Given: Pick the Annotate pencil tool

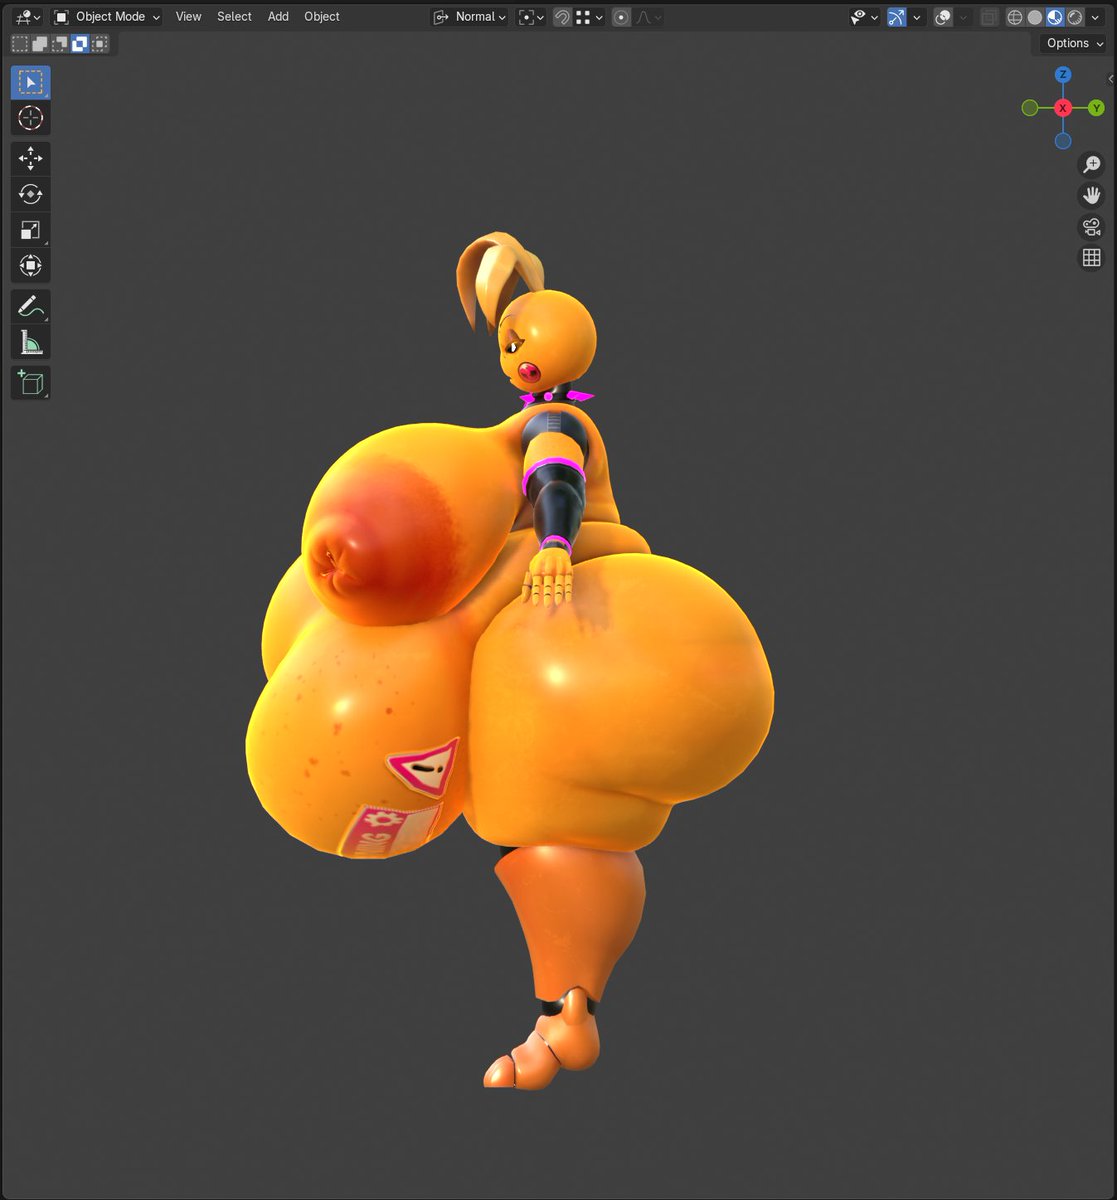Looking at the screenshot, I should click(x=30, y=306).
